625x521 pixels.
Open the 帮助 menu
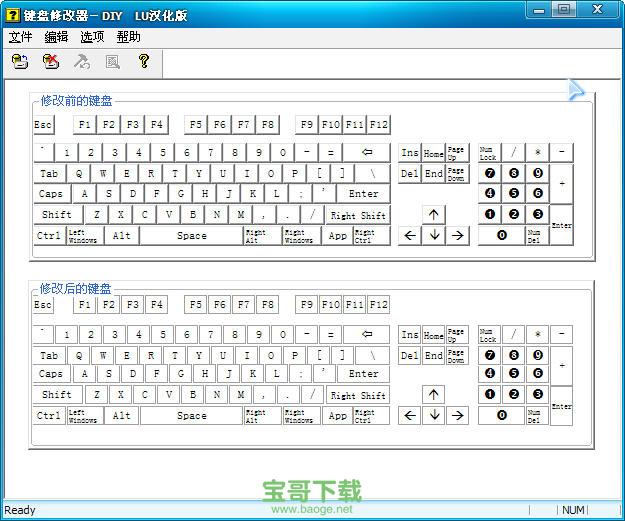(x=128, y=37)
